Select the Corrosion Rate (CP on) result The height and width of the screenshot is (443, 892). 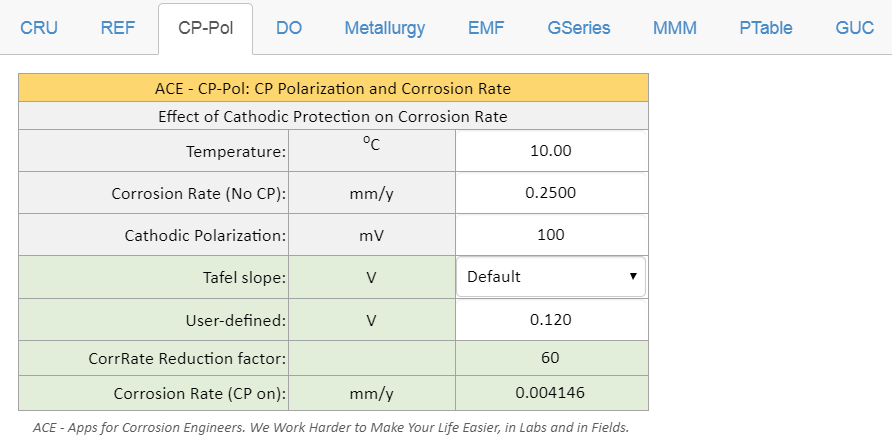pos(551,393)
